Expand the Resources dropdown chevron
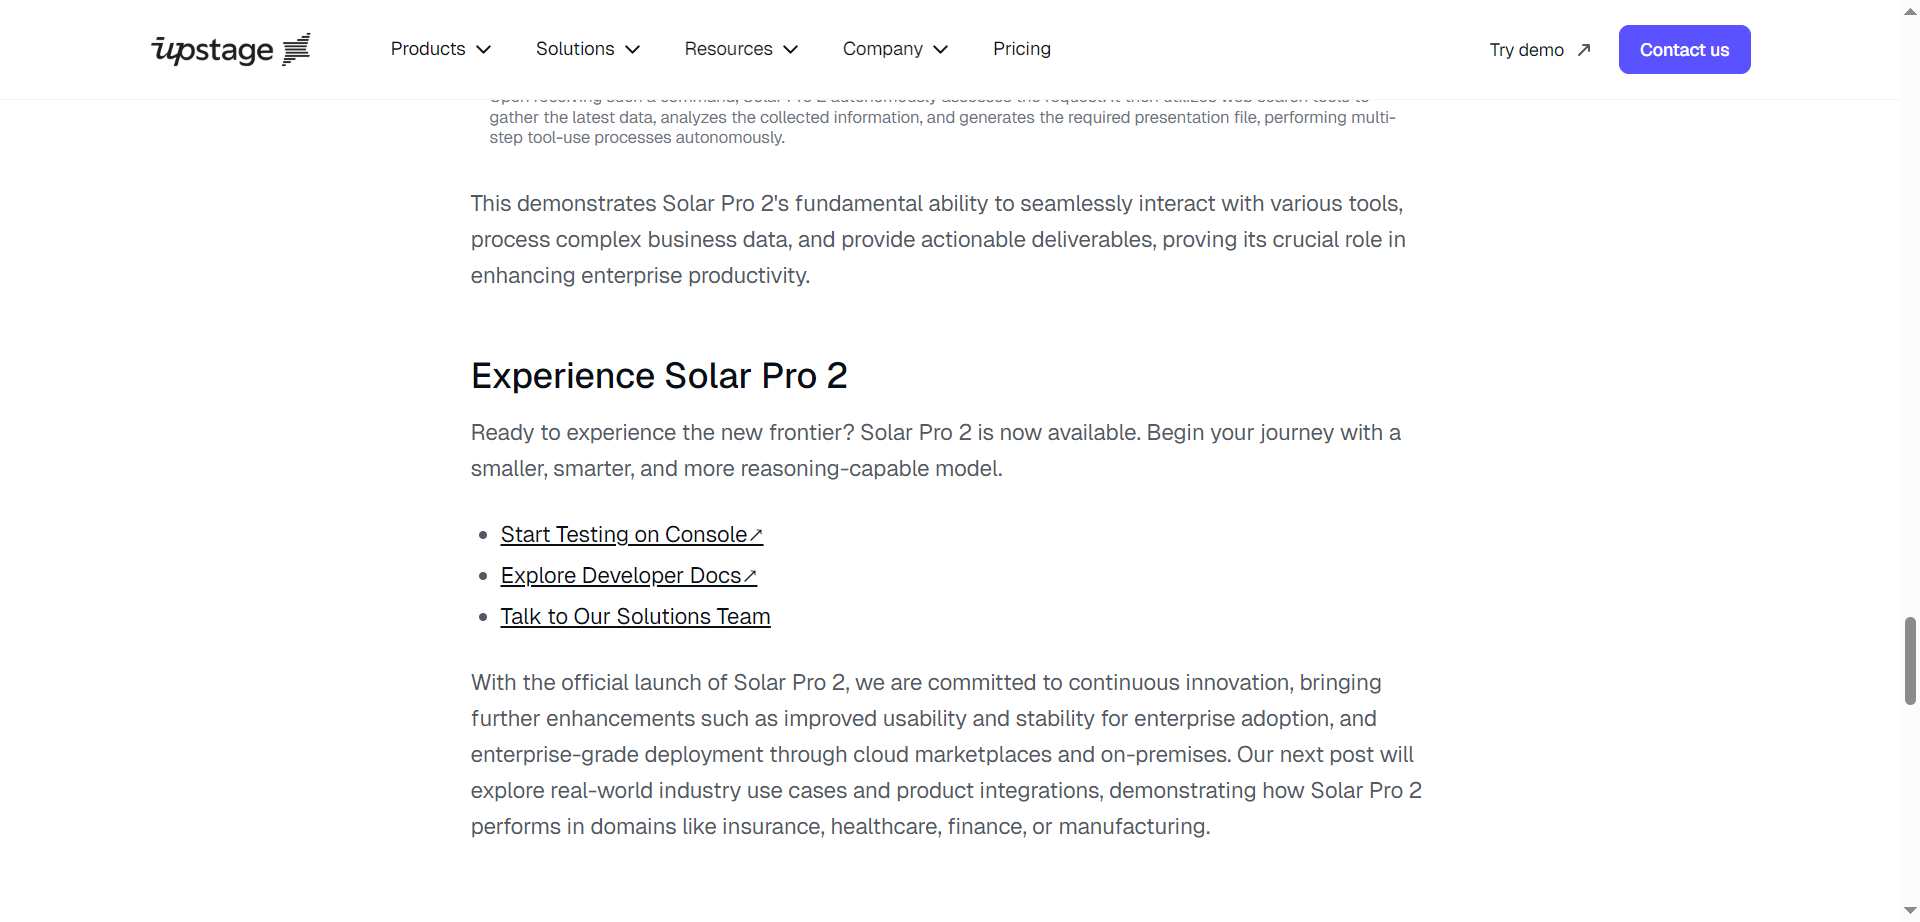The height and width of the screenshot is (922, 1920). pyautogui.click(x=791, y=50)
